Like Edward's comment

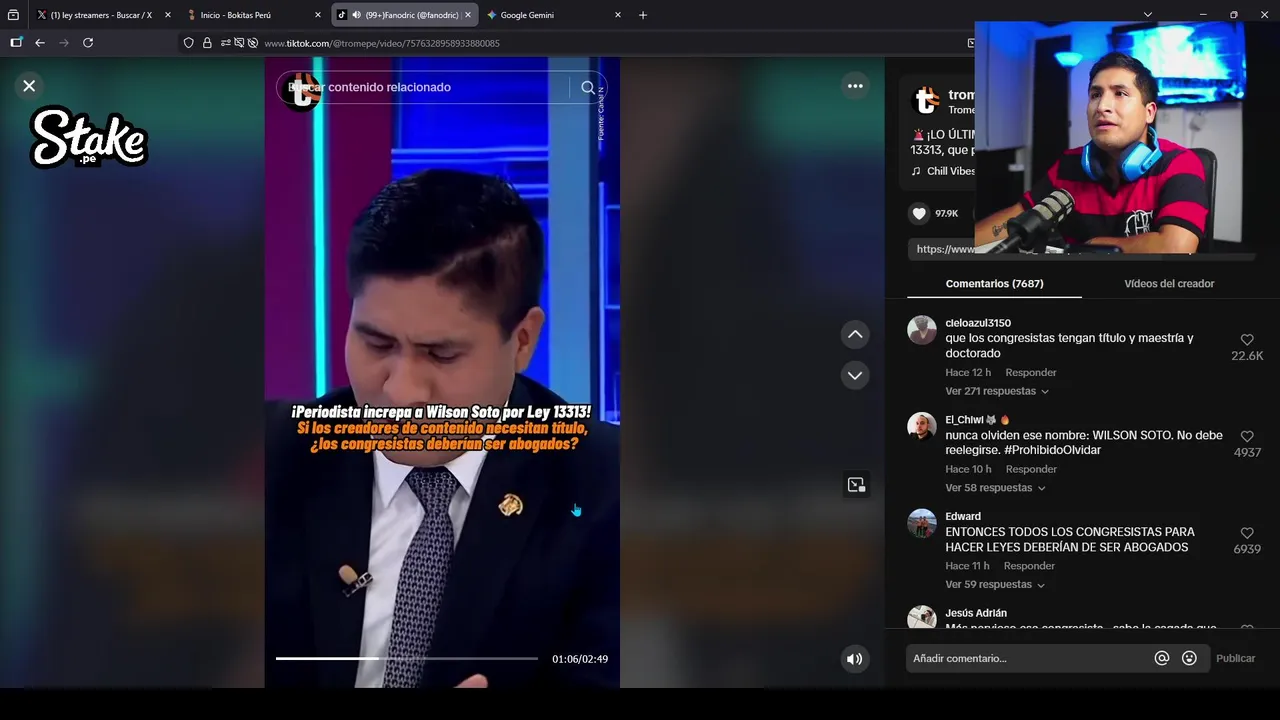pyautogui.click(x=1247, y=534)
